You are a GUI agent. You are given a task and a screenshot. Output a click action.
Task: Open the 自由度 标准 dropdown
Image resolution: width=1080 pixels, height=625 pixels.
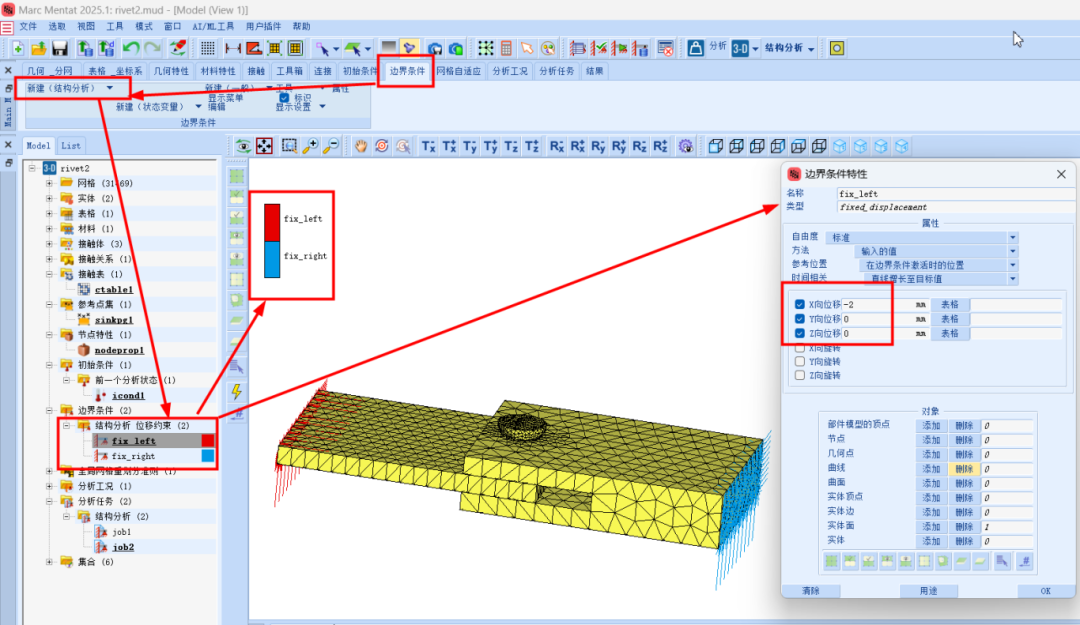(1012, 238)
